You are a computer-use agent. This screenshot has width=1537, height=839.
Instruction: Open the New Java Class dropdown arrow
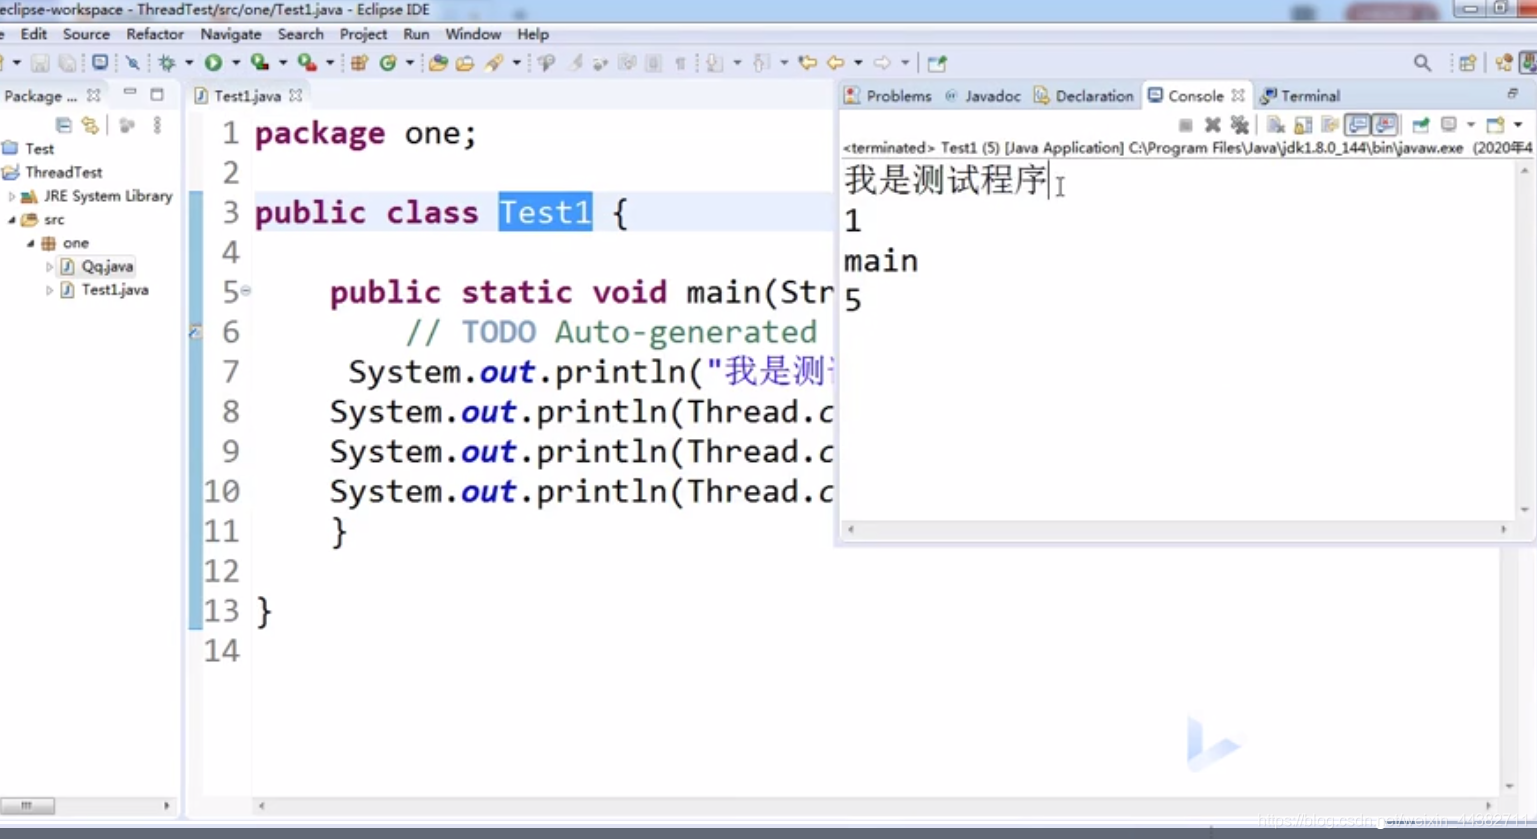pyautogui.click(x=410, y=63)
